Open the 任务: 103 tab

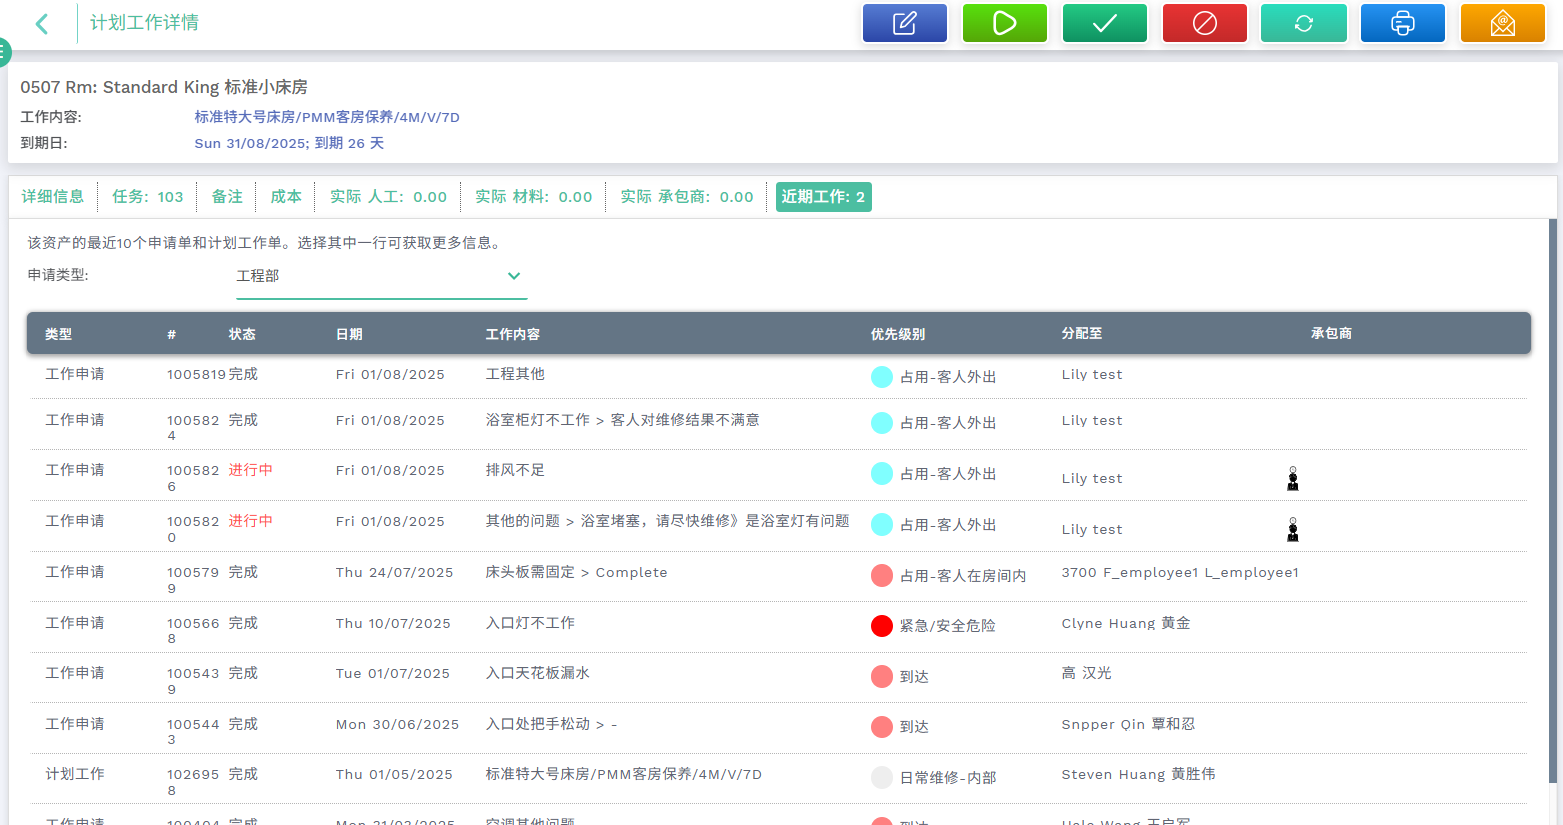pyautogui.click(x=148, y=197)
